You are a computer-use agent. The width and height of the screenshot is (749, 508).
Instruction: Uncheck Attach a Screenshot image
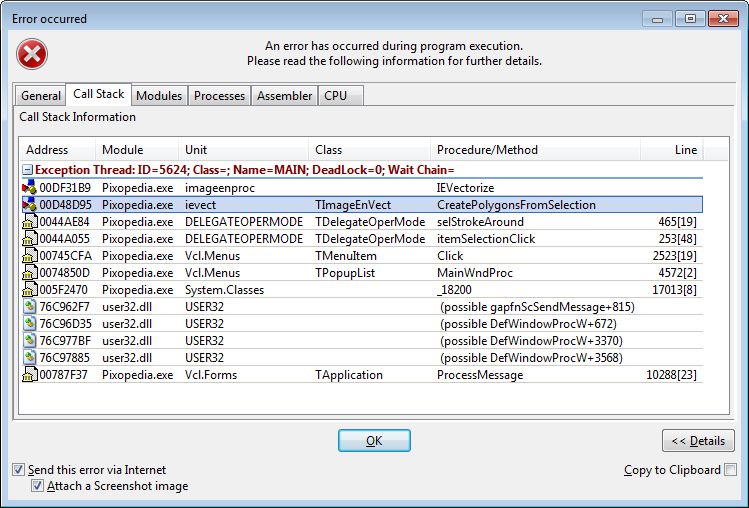[x=37, y=486]
